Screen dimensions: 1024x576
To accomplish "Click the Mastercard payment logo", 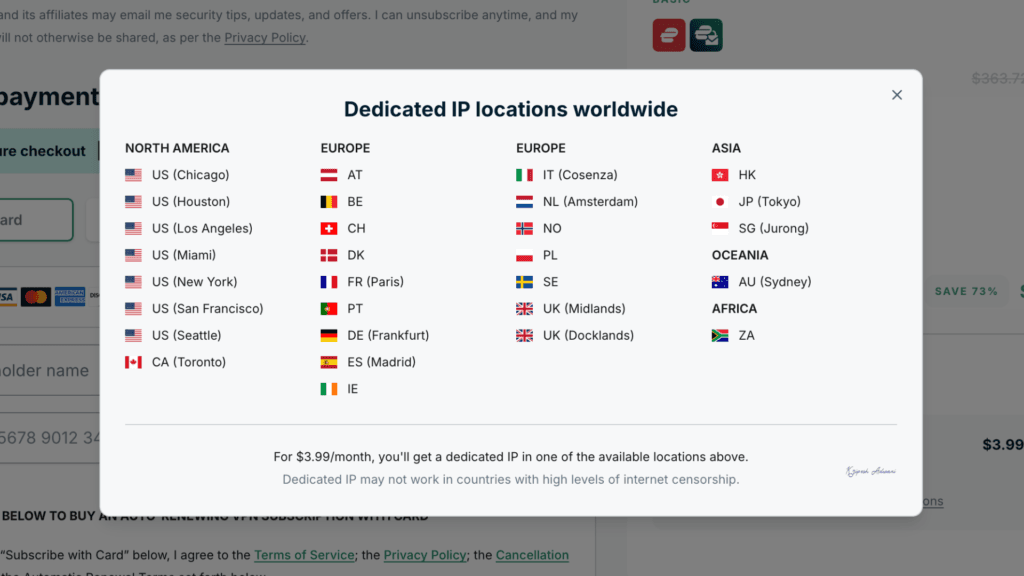I will coord(35,297).
